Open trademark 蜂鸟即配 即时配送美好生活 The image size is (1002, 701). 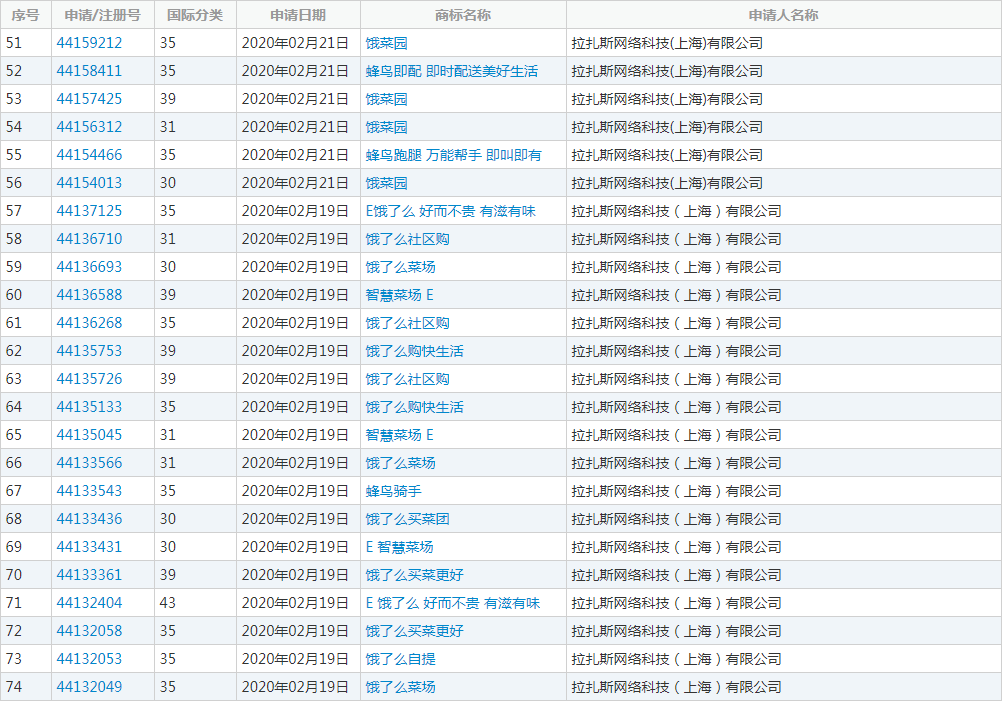452,71
